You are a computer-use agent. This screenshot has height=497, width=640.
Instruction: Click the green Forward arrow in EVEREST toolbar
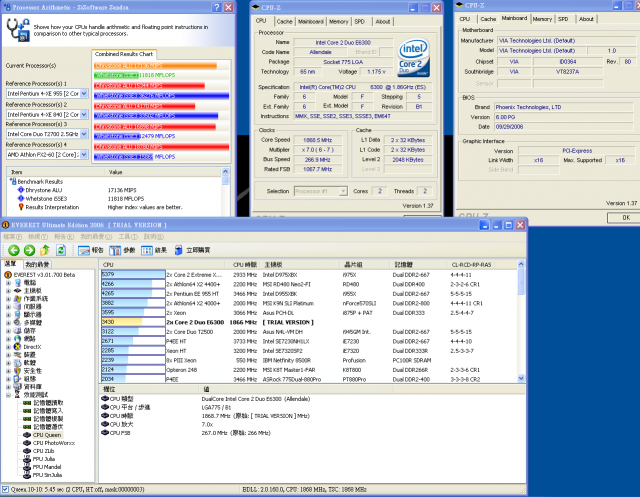tap(29, 250)
